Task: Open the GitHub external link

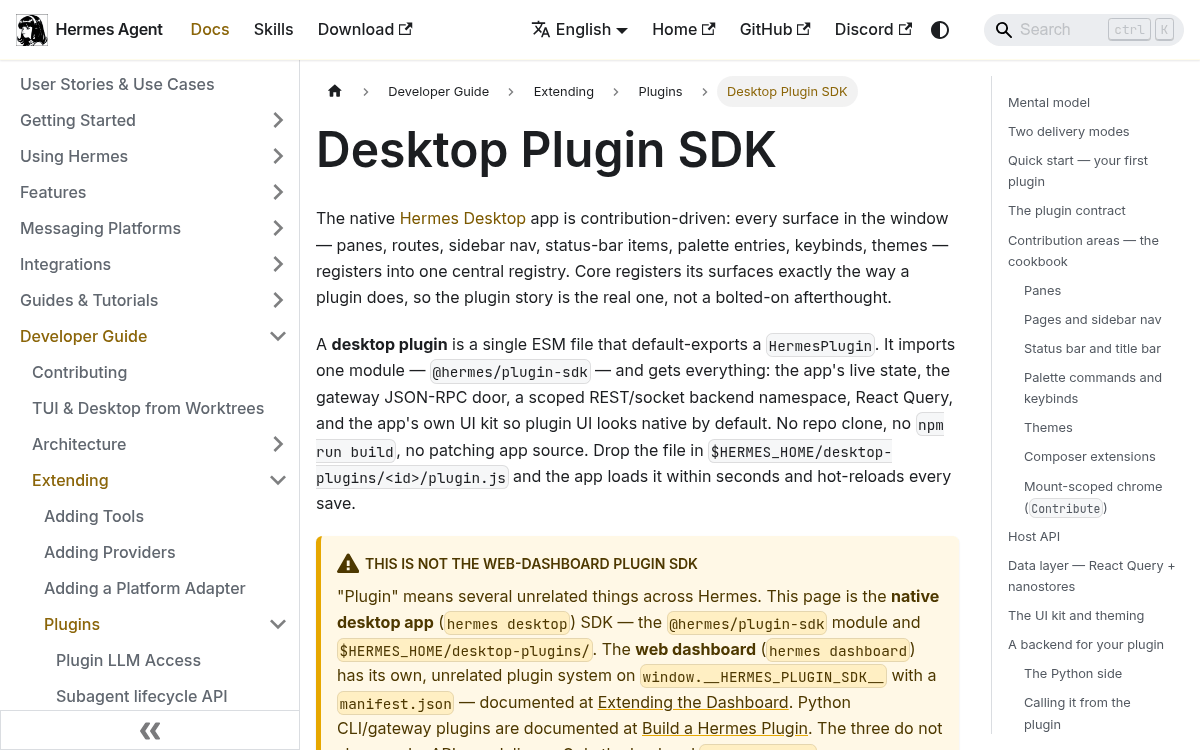Action: click(x=775, y=30)
